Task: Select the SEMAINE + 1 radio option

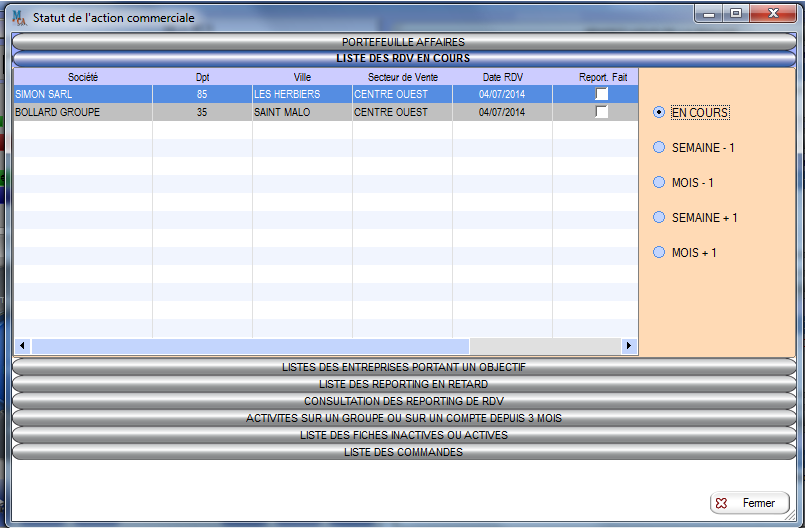Action: 658,217
